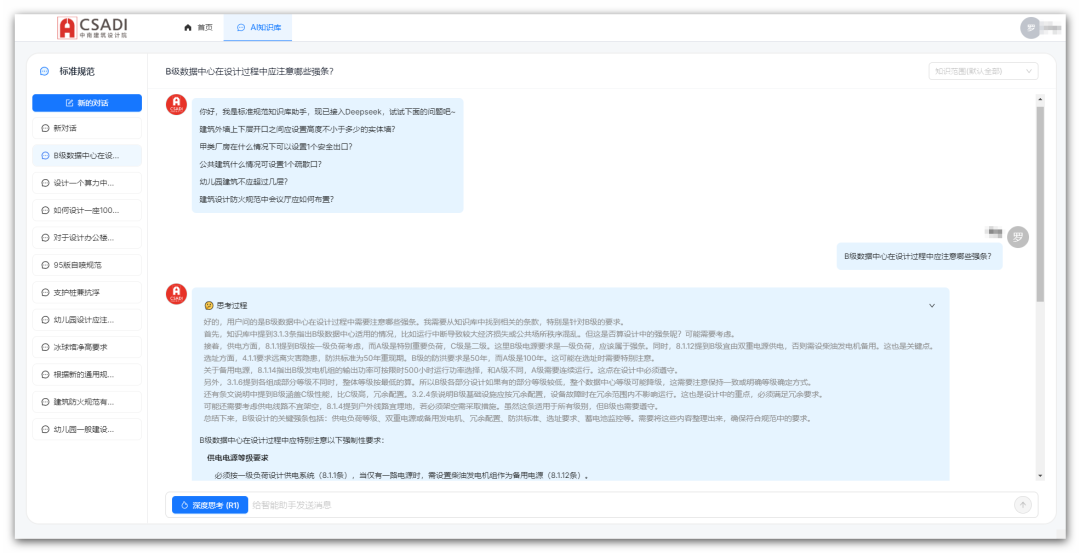Click the assistant avatar beside 思考过程 reply
The height and width of the screenshot is (553, 1080).
pyautogui.click(x=176, y=294)
